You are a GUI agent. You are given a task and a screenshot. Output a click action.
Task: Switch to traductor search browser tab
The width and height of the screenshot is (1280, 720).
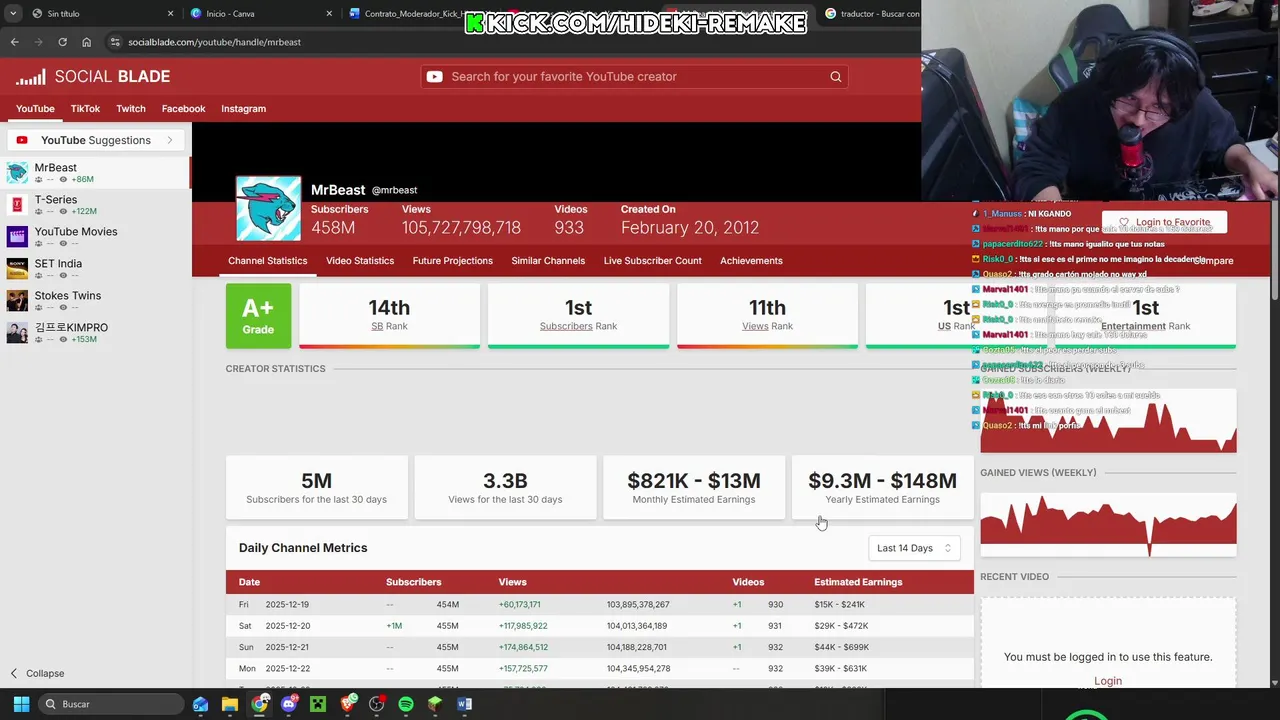pyautogui.click(x=870, y=14)
